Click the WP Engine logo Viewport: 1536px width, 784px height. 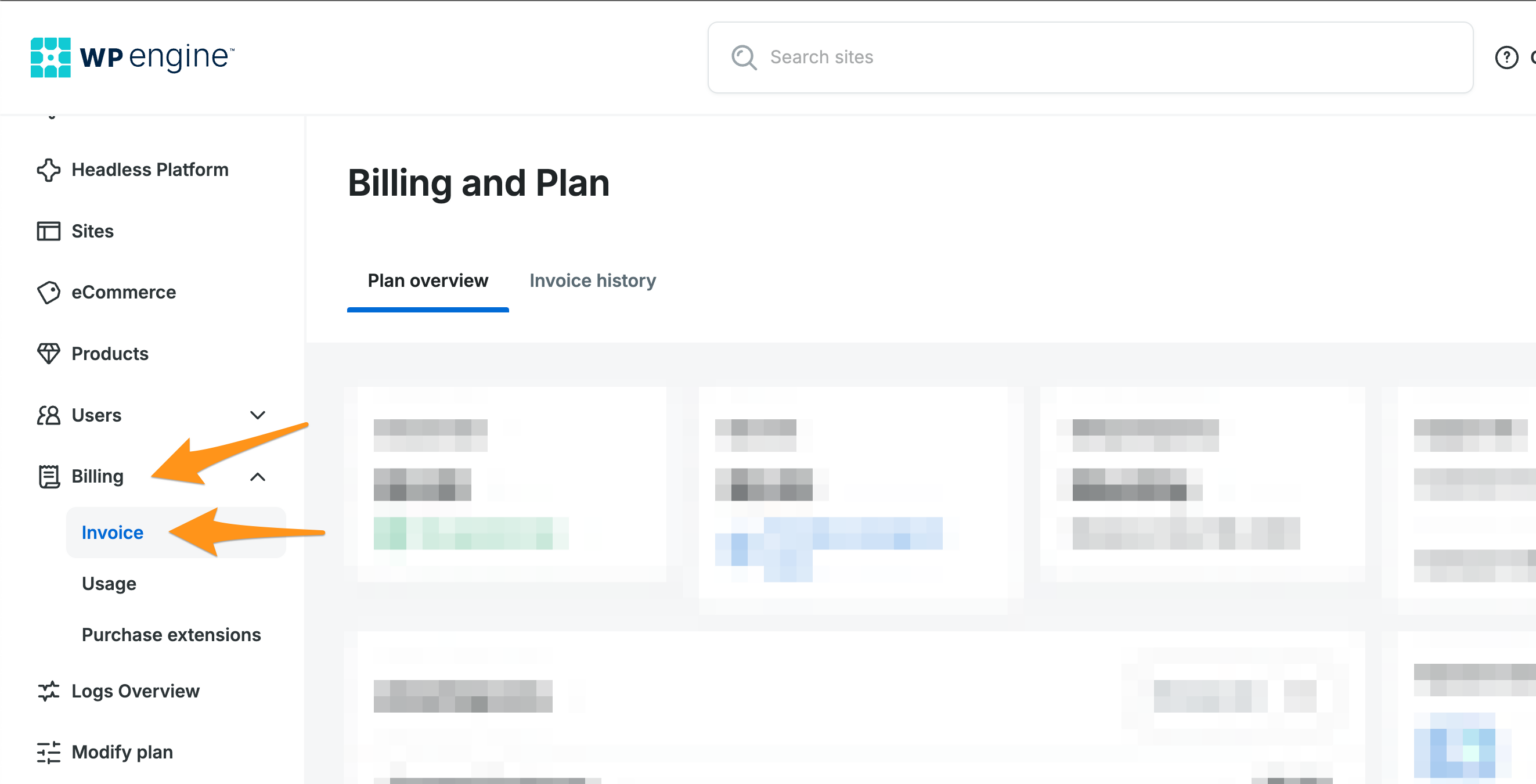(132, 56)
